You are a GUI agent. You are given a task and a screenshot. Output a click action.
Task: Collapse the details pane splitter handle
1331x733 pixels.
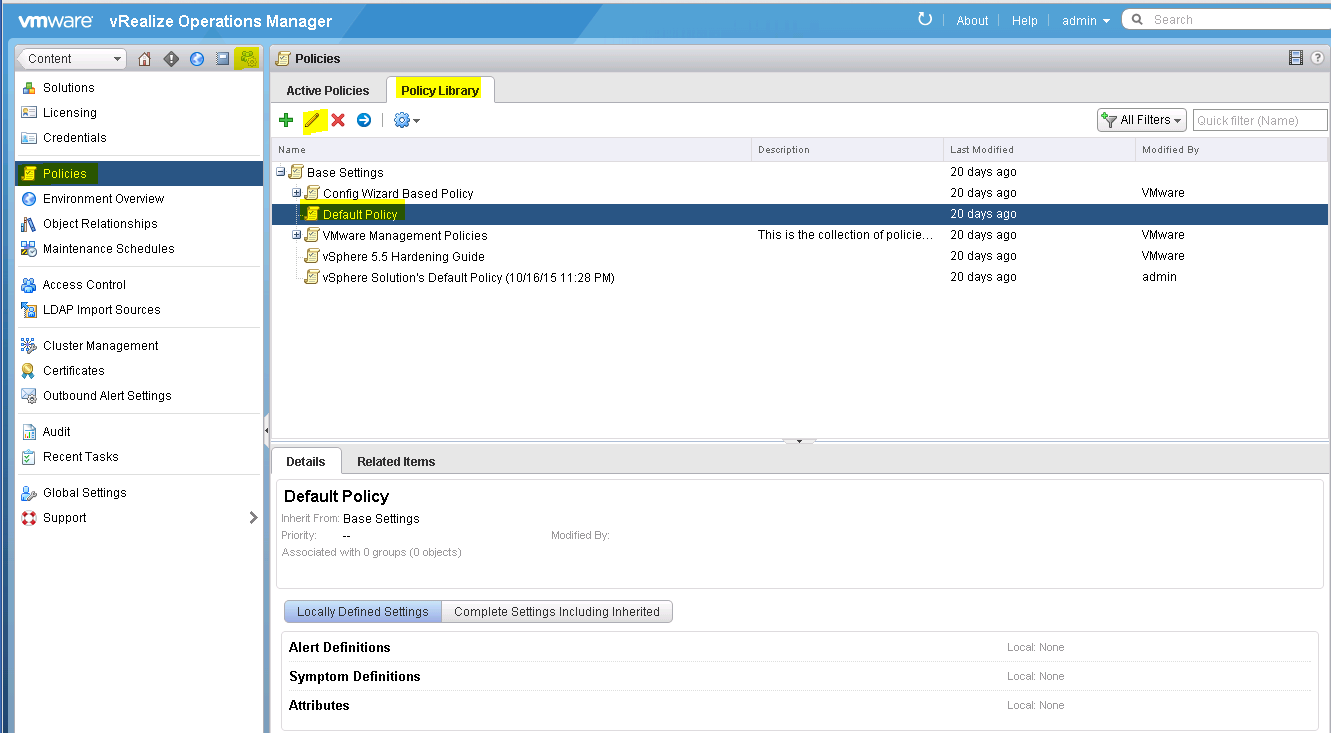(x=799, y=441)
